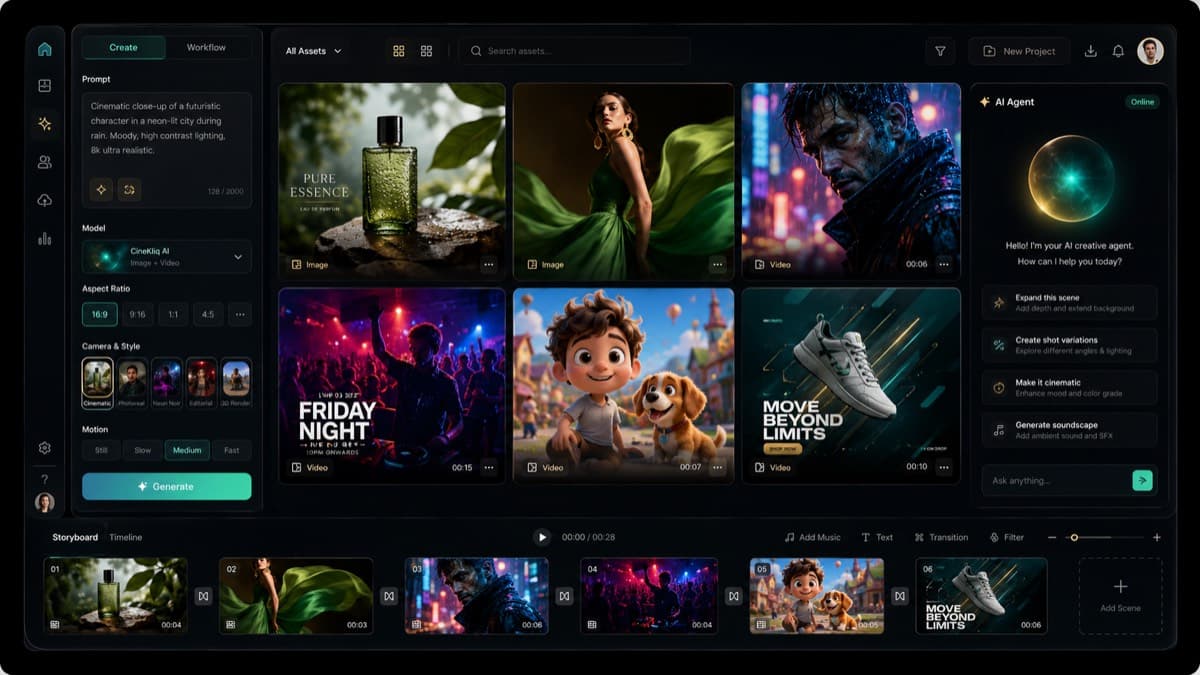Open options menu on perfume image card

[x=489, y=265]
